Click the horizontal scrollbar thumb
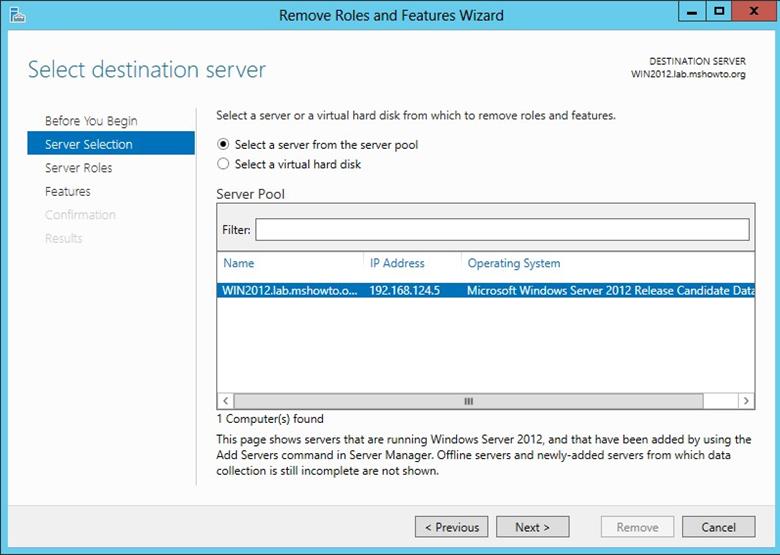780x555 pixels. click(x=469, y=401)
